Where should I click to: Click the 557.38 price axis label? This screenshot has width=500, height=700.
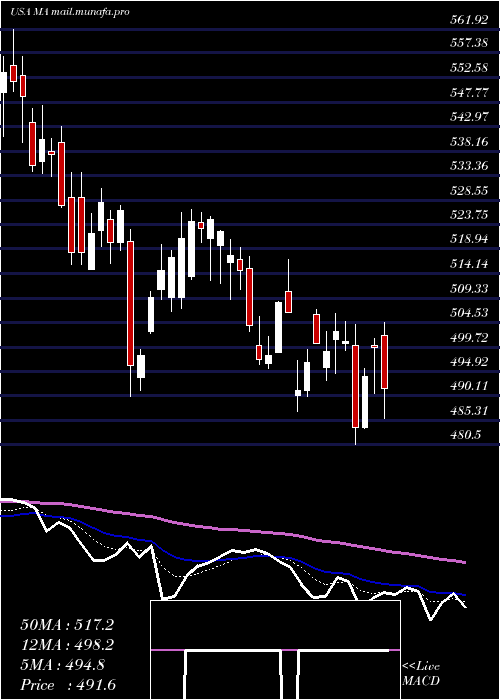pyautogui.click(x=468, y=43)
